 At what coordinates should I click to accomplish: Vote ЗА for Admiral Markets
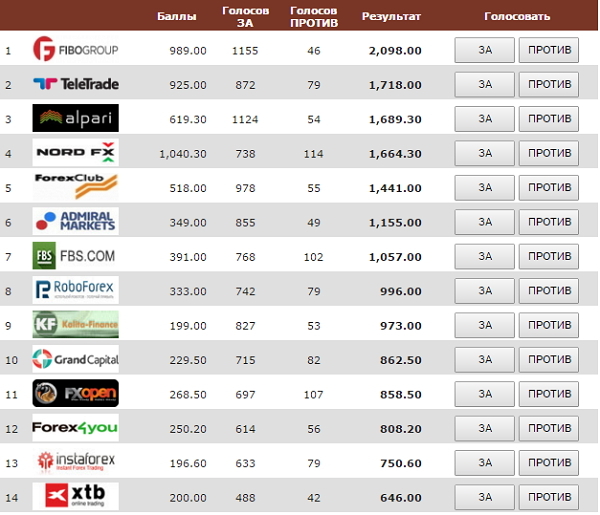point(484,222)
